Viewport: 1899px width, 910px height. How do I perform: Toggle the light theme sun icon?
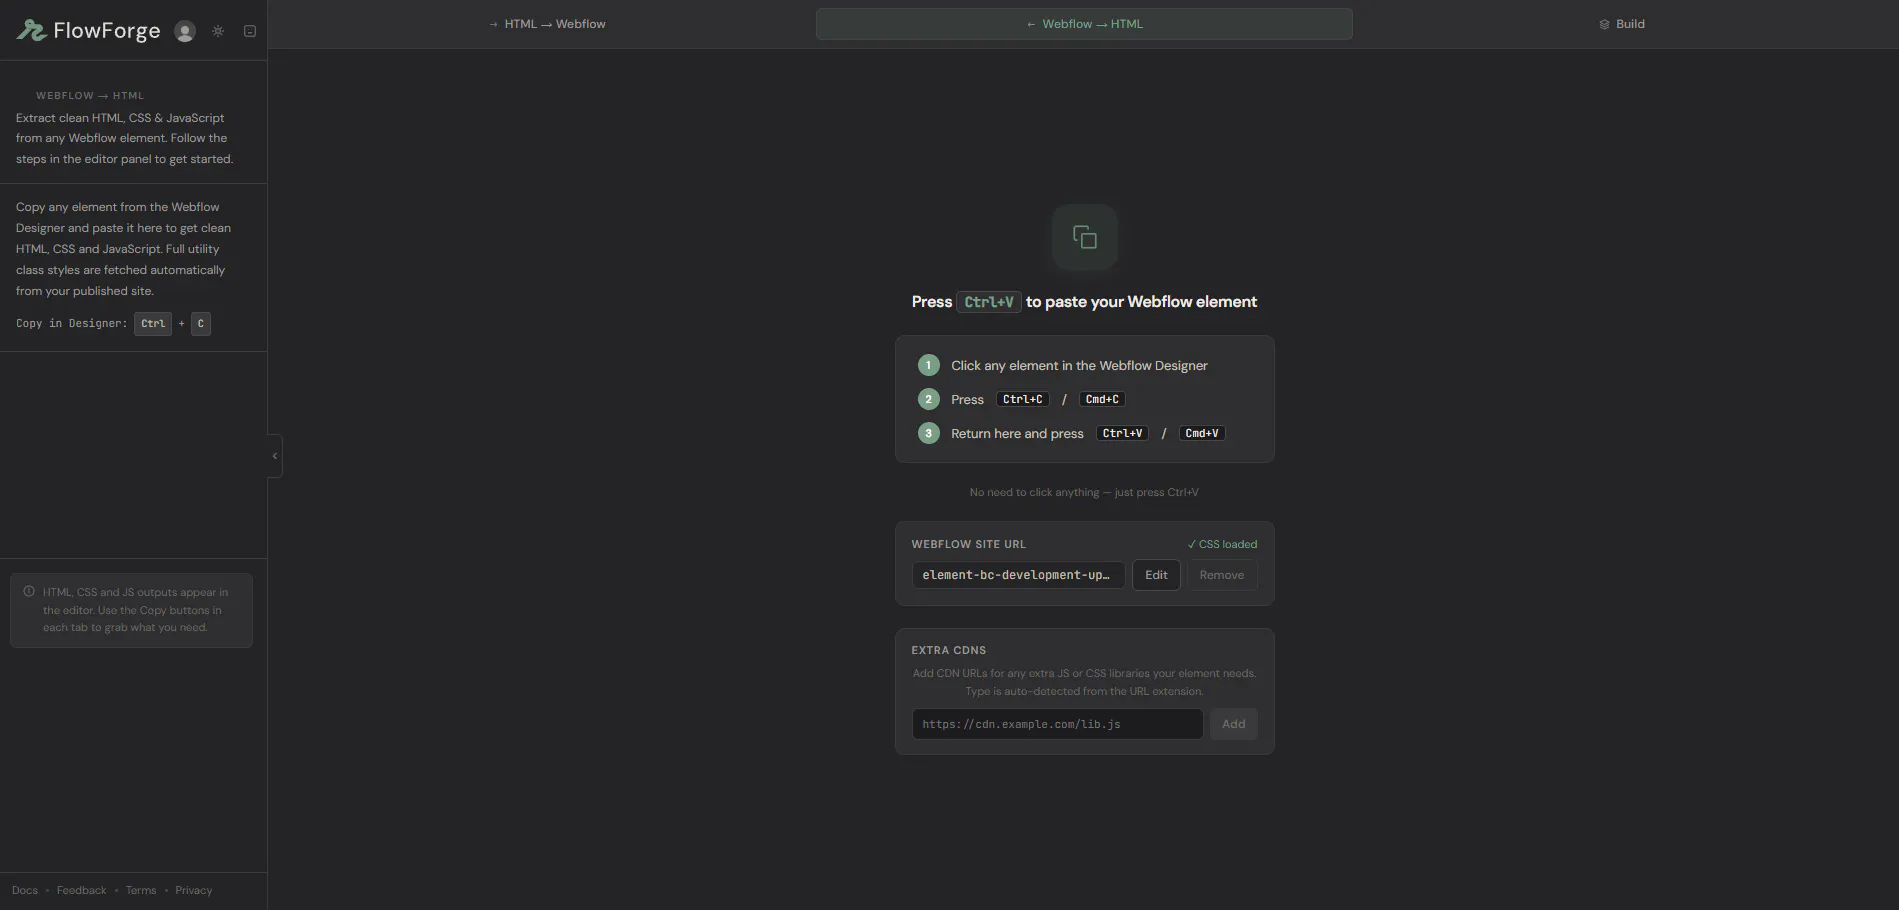(218, 31)
